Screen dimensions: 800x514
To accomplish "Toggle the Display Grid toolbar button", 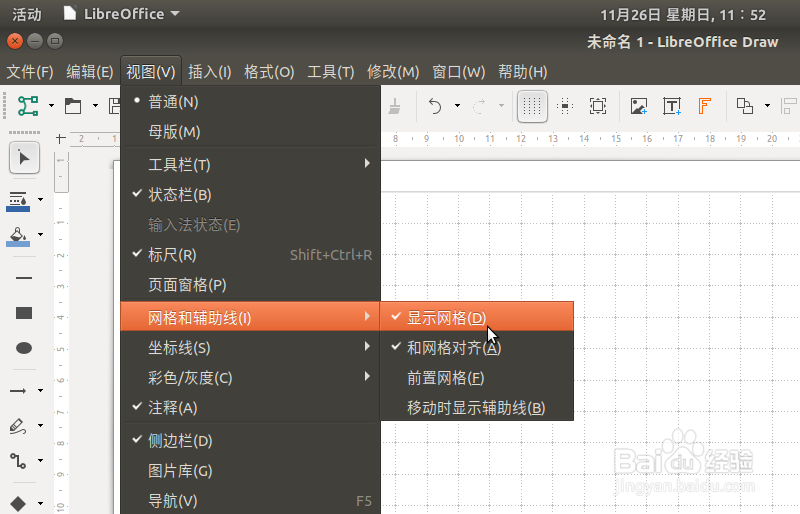I will pos(532,106).
